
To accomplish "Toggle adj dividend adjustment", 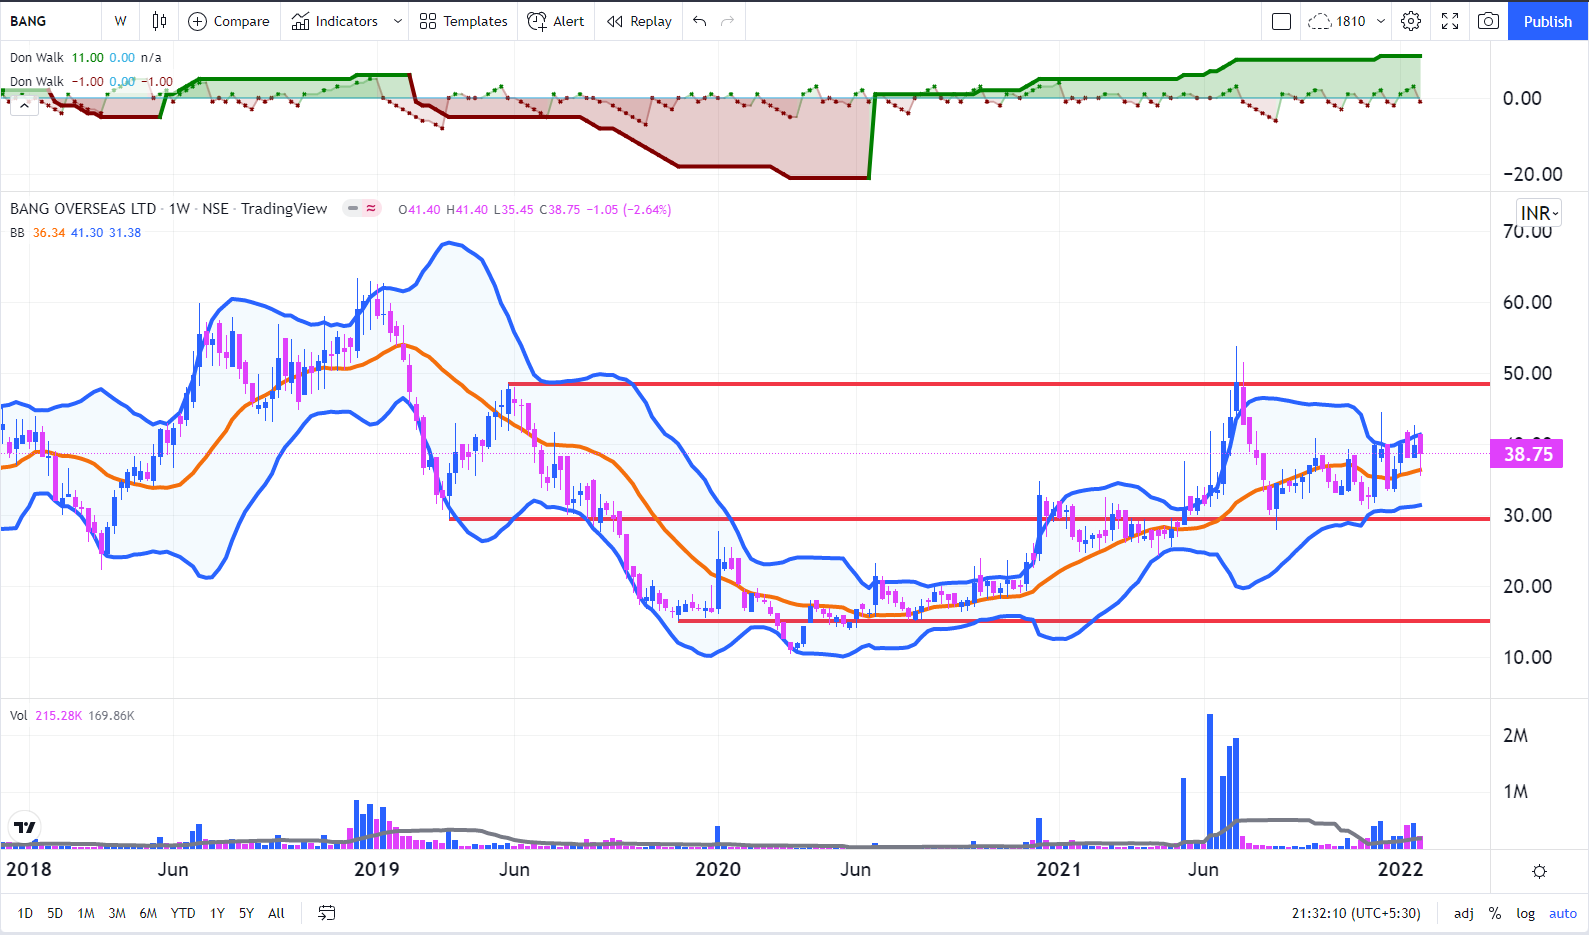I will tap(1464, 913).
